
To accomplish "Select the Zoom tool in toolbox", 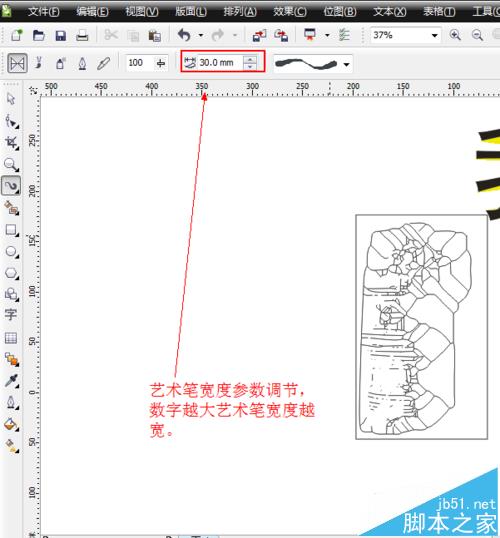I will (x=11, y=165).
